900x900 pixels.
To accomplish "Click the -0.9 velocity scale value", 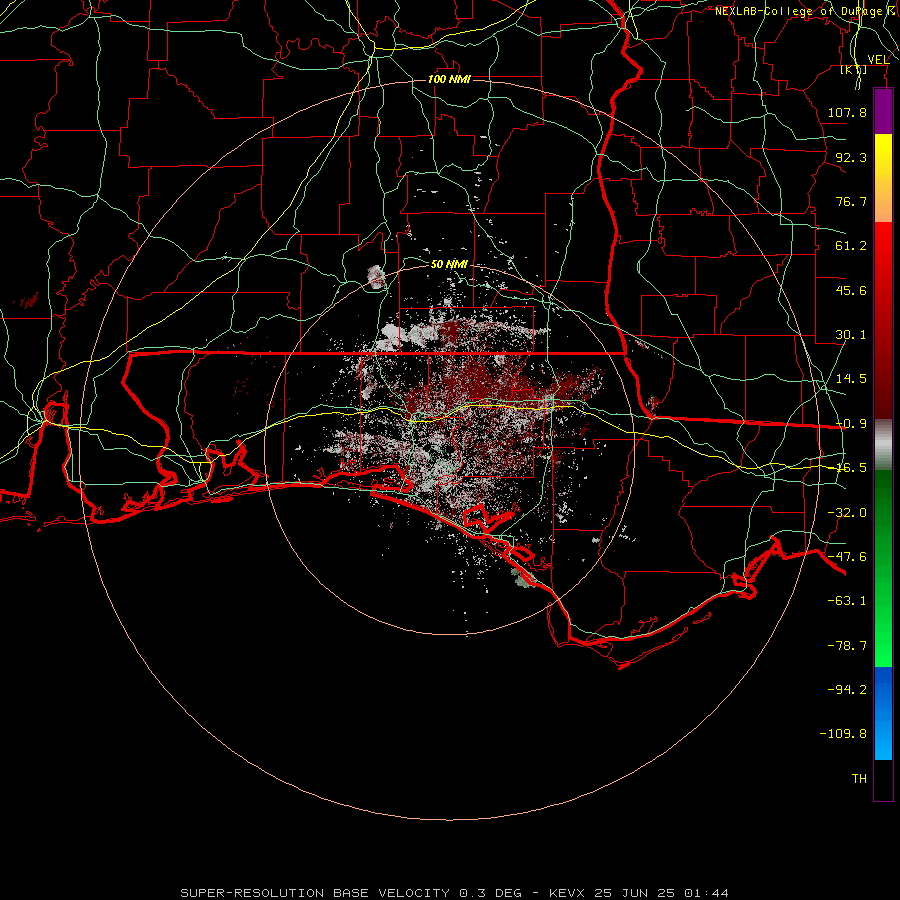I will tap(851, 424).
